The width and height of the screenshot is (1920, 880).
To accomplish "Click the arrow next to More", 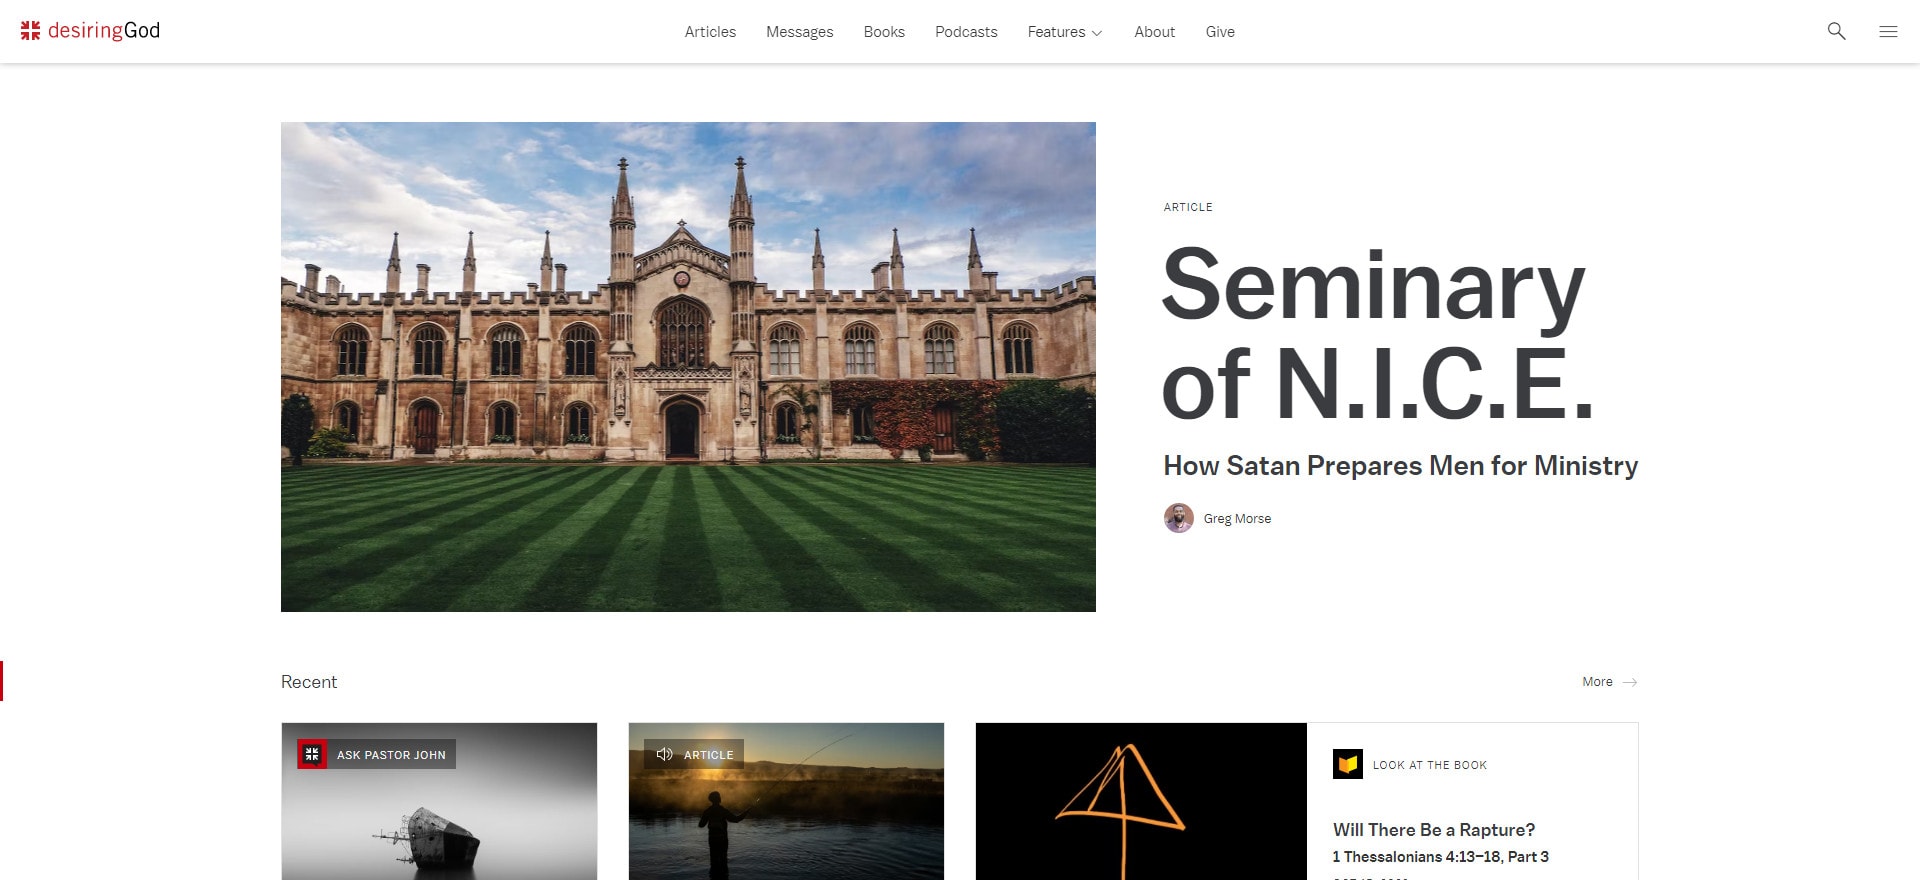I will [1630, 682].
